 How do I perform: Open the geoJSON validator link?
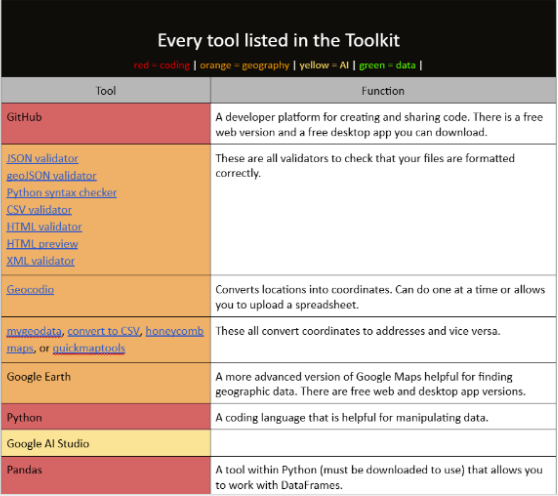[52, 175]
